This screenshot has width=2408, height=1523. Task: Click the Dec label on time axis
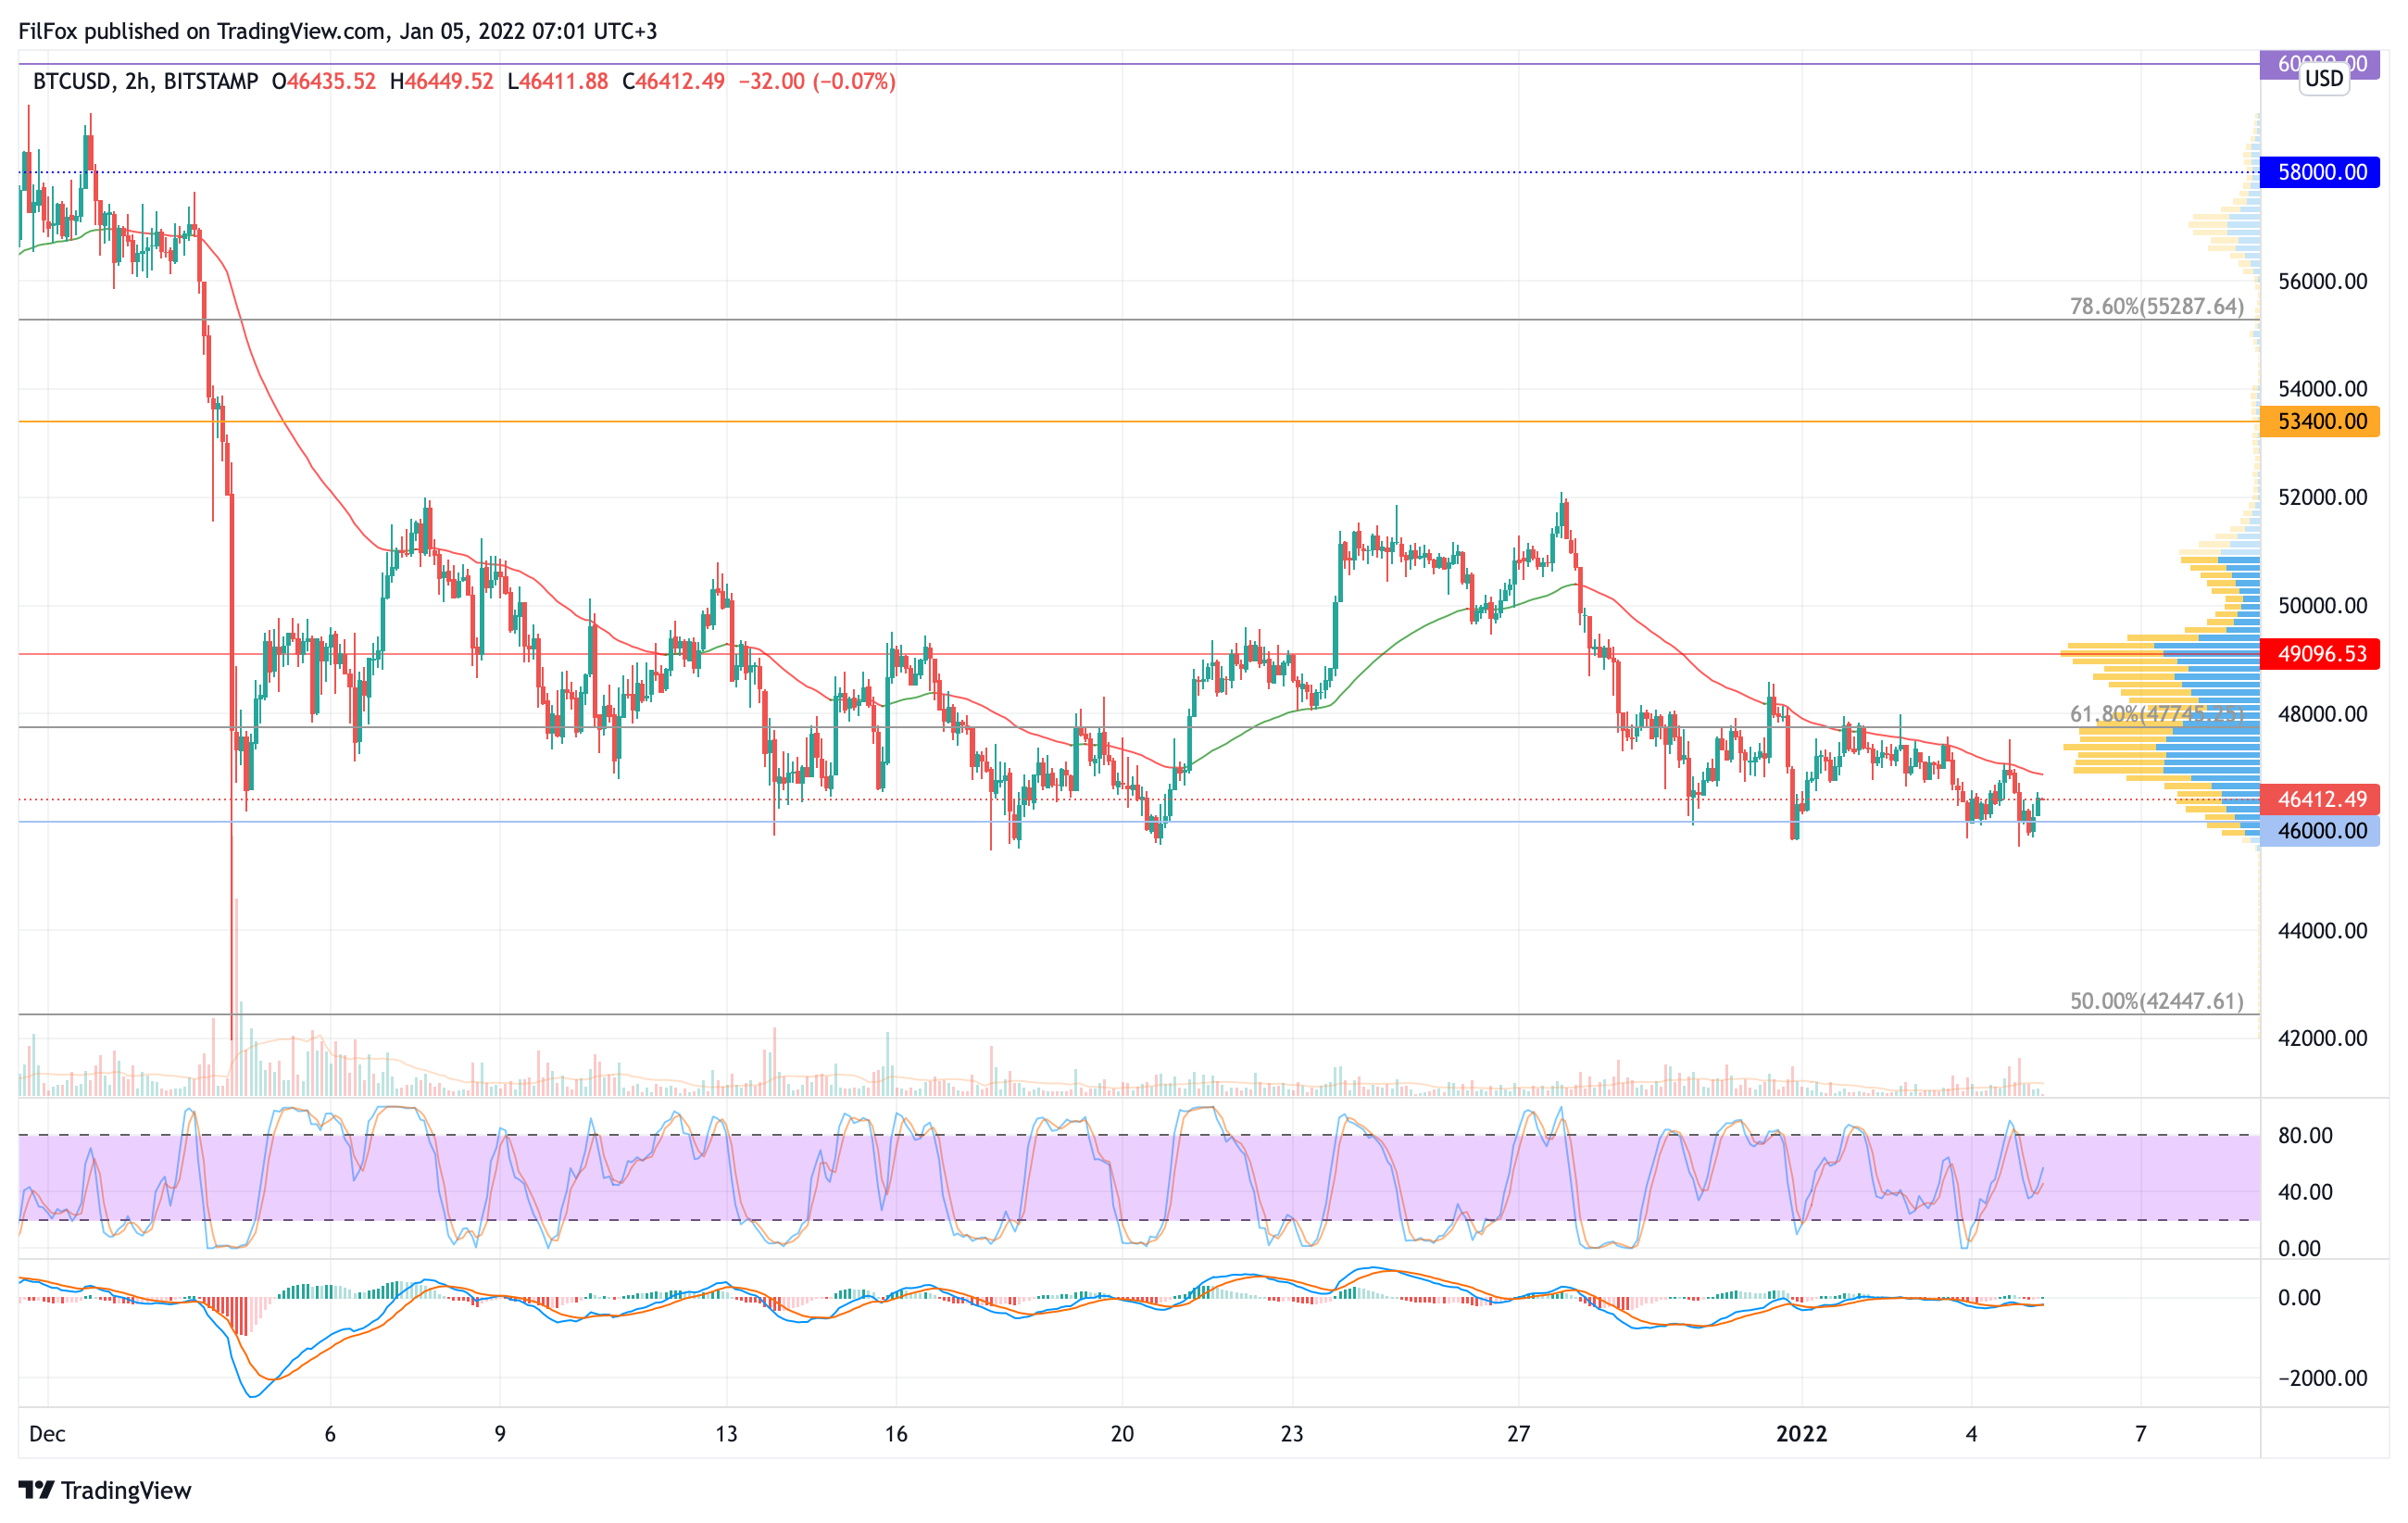pos(47,1434)
